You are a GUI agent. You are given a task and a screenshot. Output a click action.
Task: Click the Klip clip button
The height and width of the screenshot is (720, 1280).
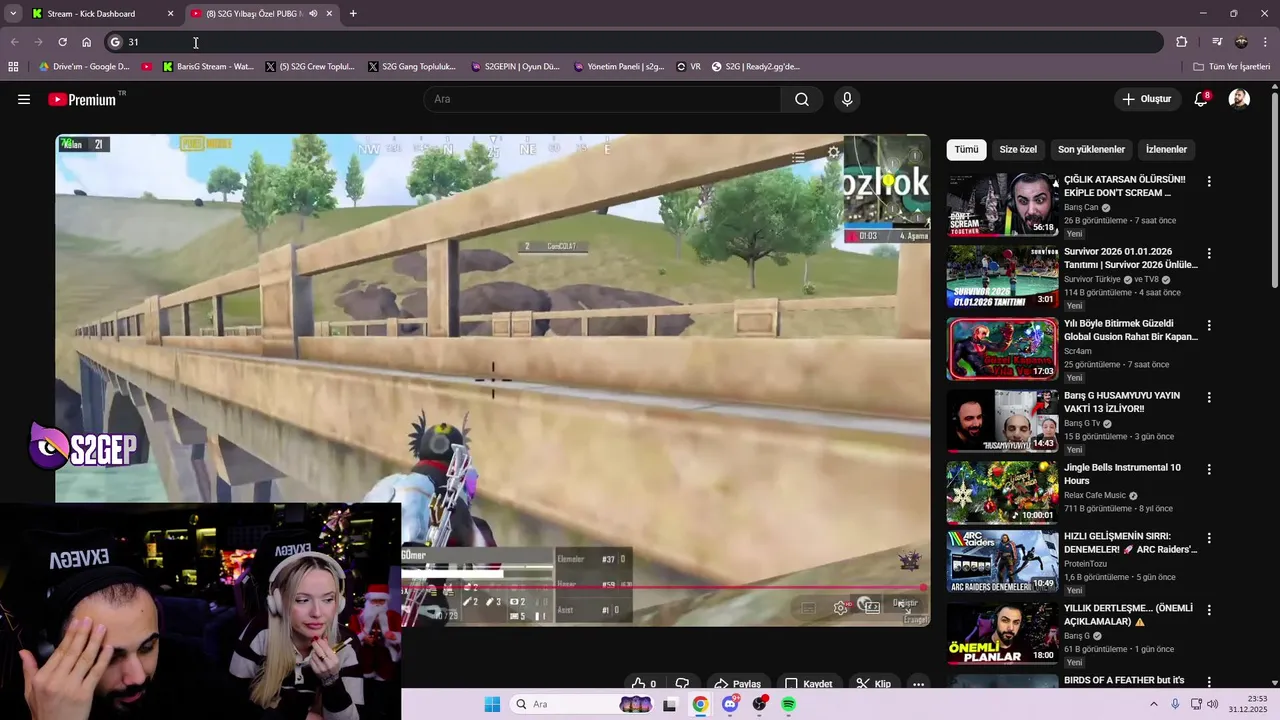click(x=873, y=684)
